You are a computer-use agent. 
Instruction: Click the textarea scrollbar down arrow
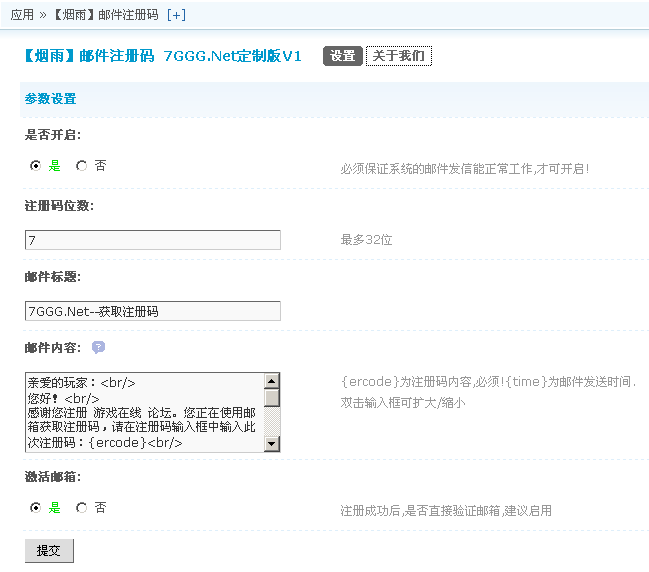pyautogui.click(x=272, y=444)
